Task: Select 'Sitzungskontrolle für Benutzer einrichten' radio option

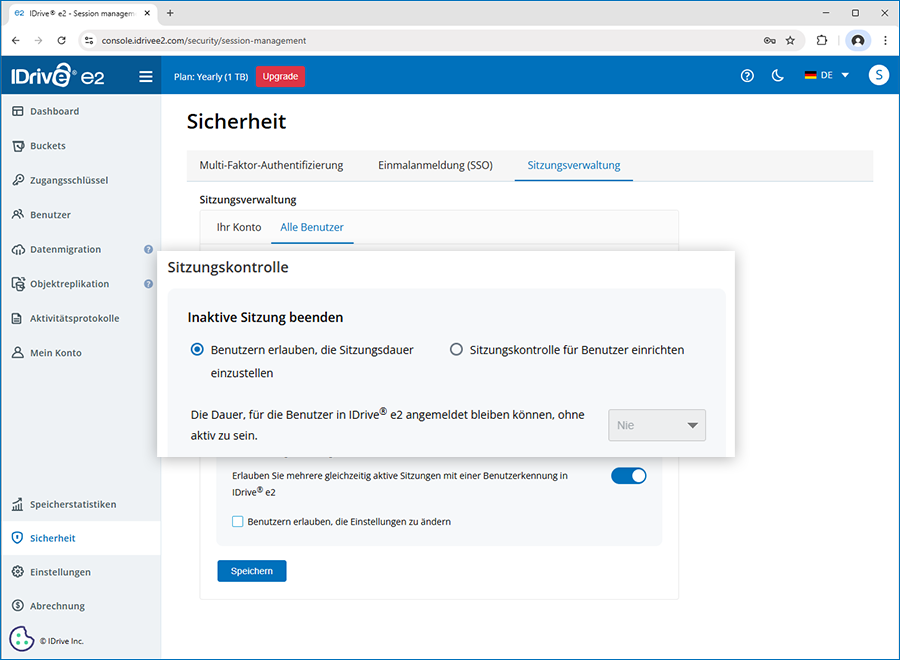Action: tap(456, 350)
